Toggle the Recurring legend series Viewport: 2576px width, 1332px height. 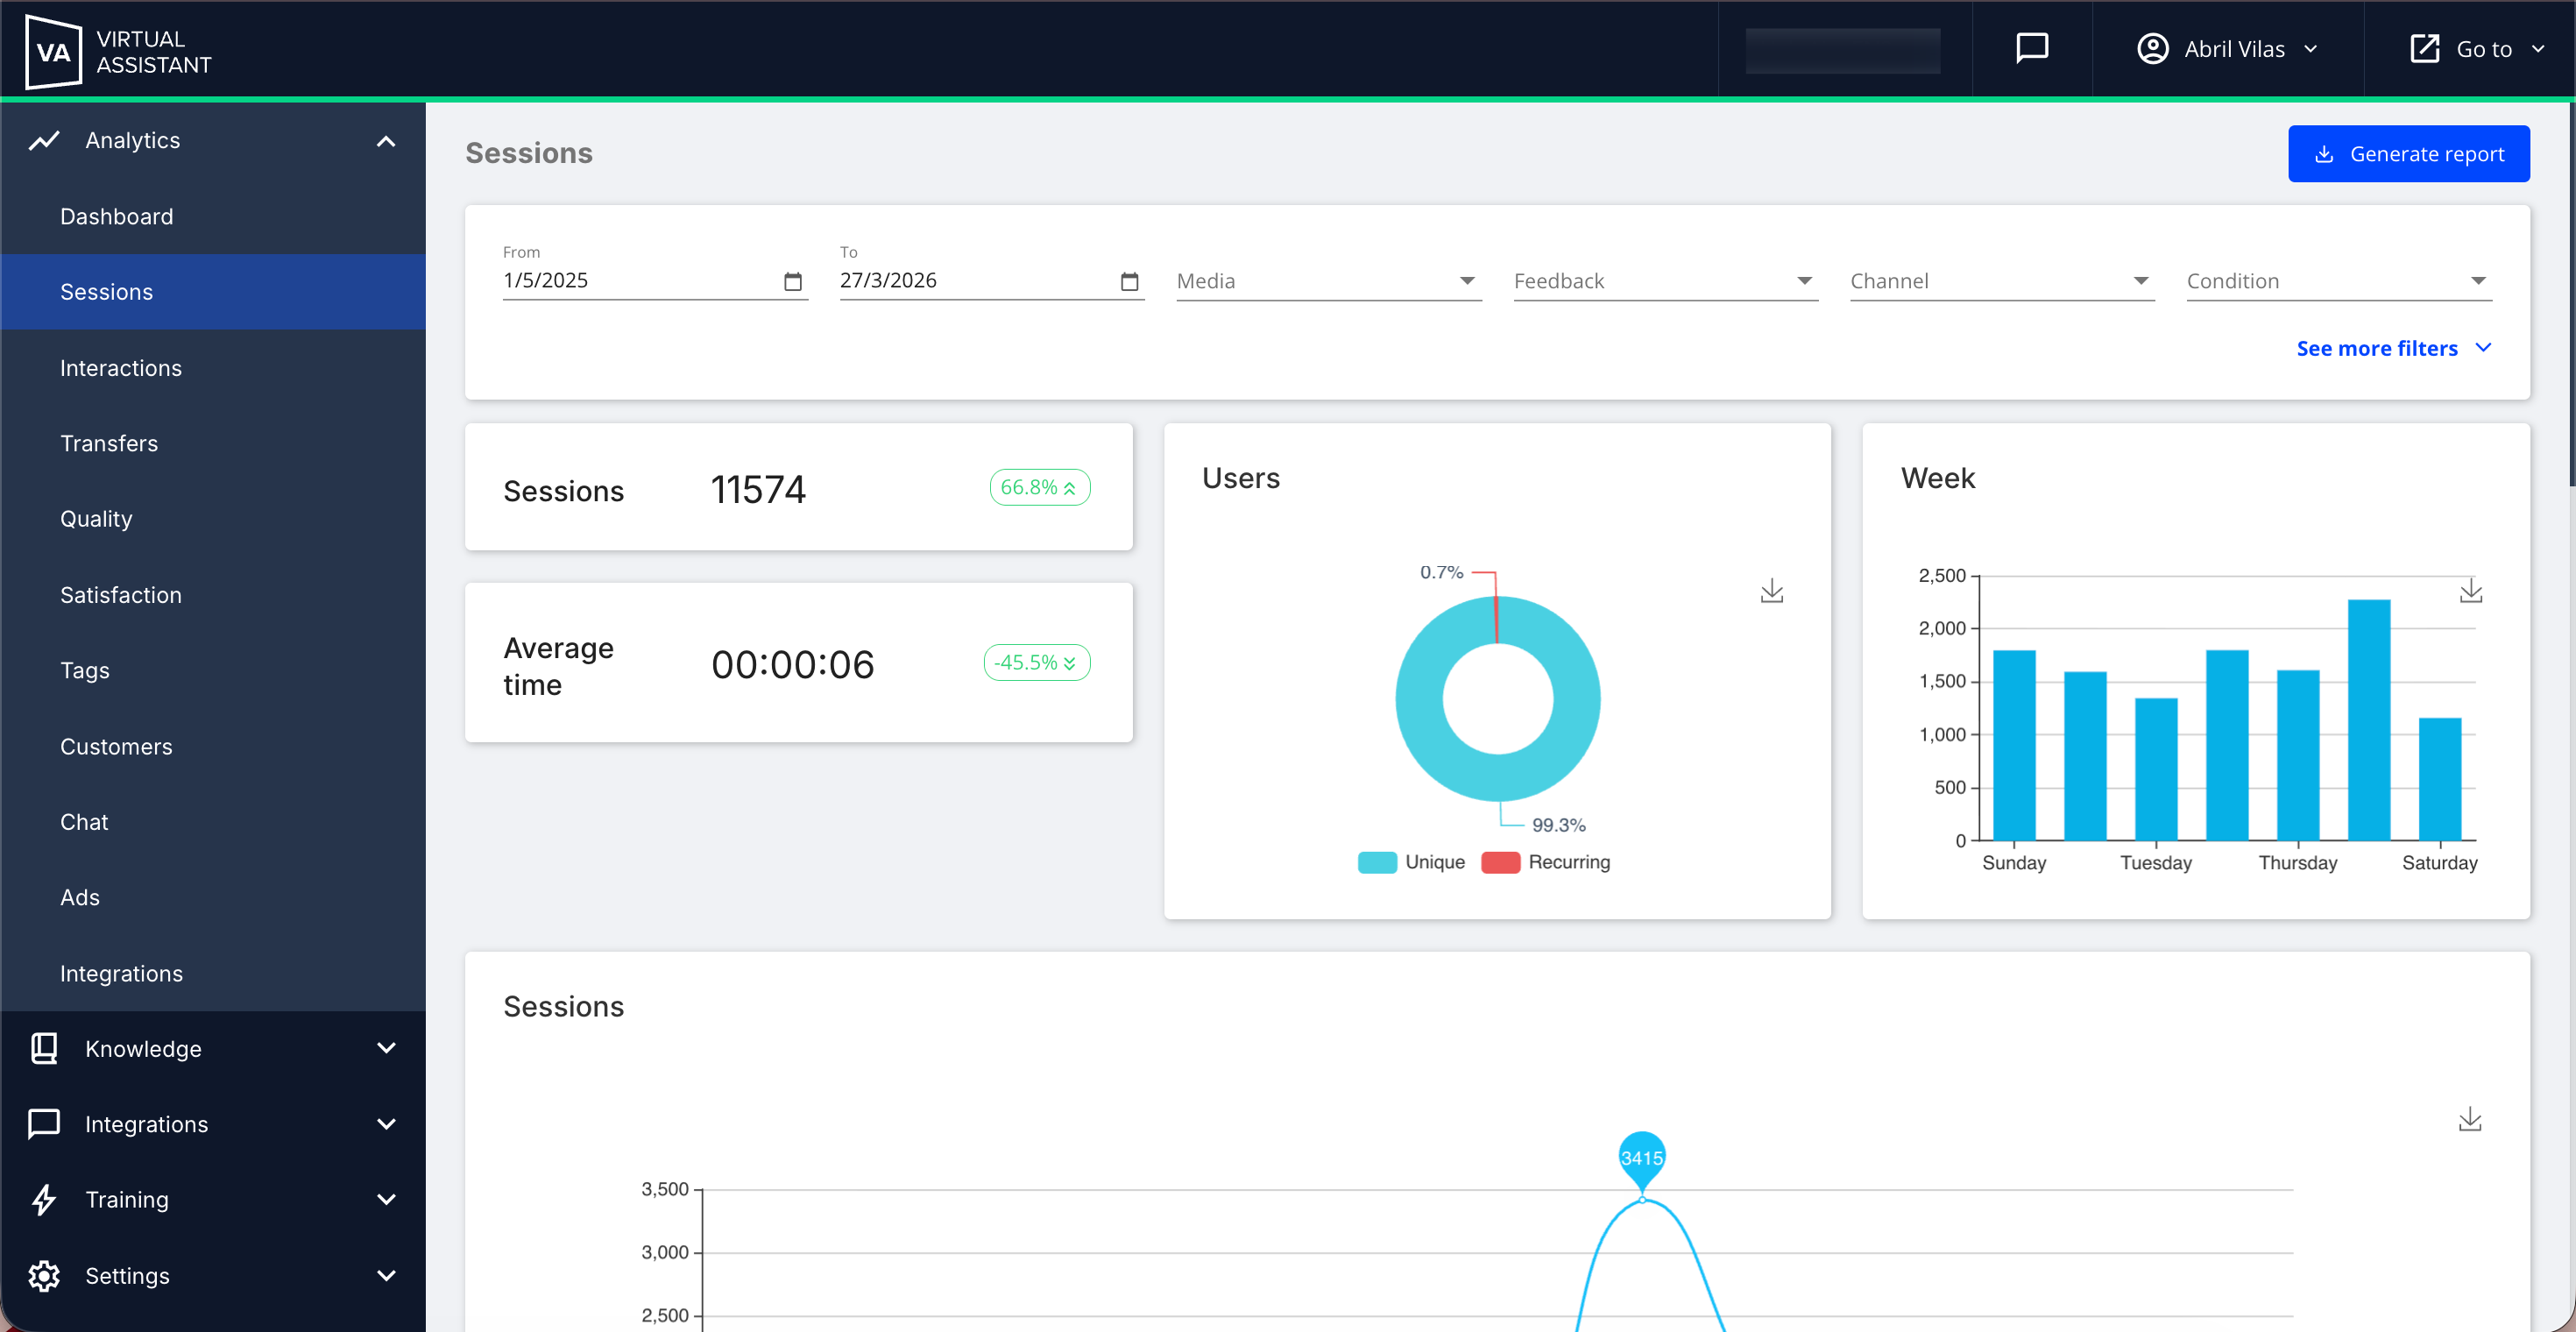coord(1546,862)
